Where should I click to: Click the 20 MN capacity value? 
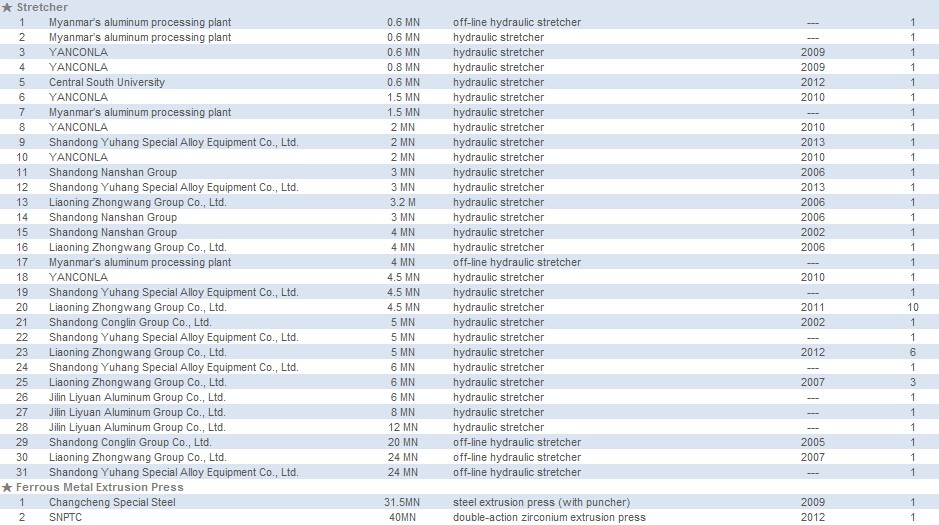(403, 442)
